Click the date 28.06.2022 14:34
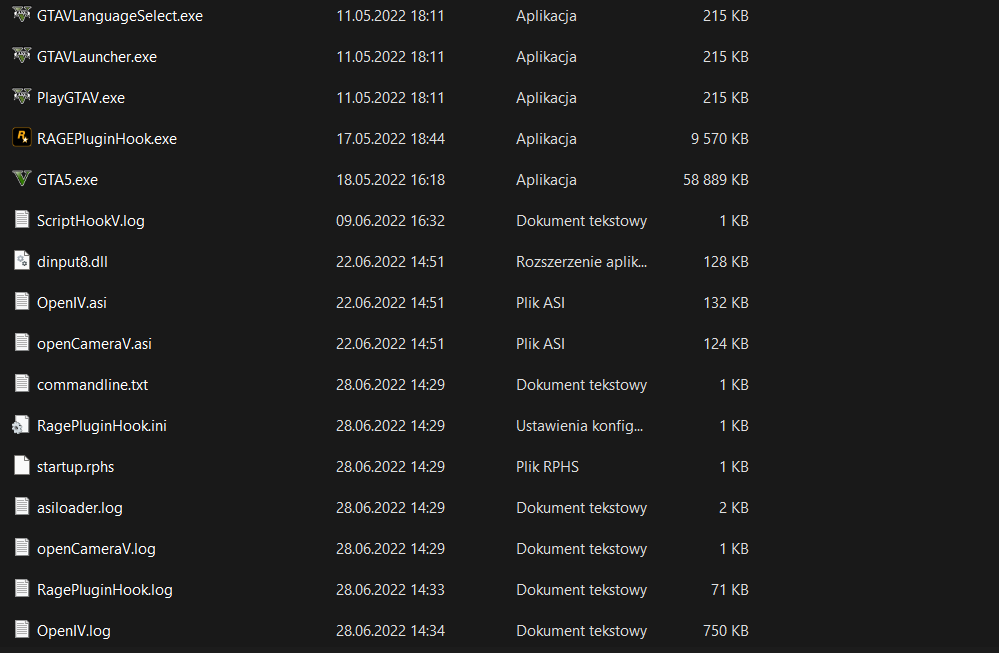Viewport: 999px width, 653px height. [391, 631]
